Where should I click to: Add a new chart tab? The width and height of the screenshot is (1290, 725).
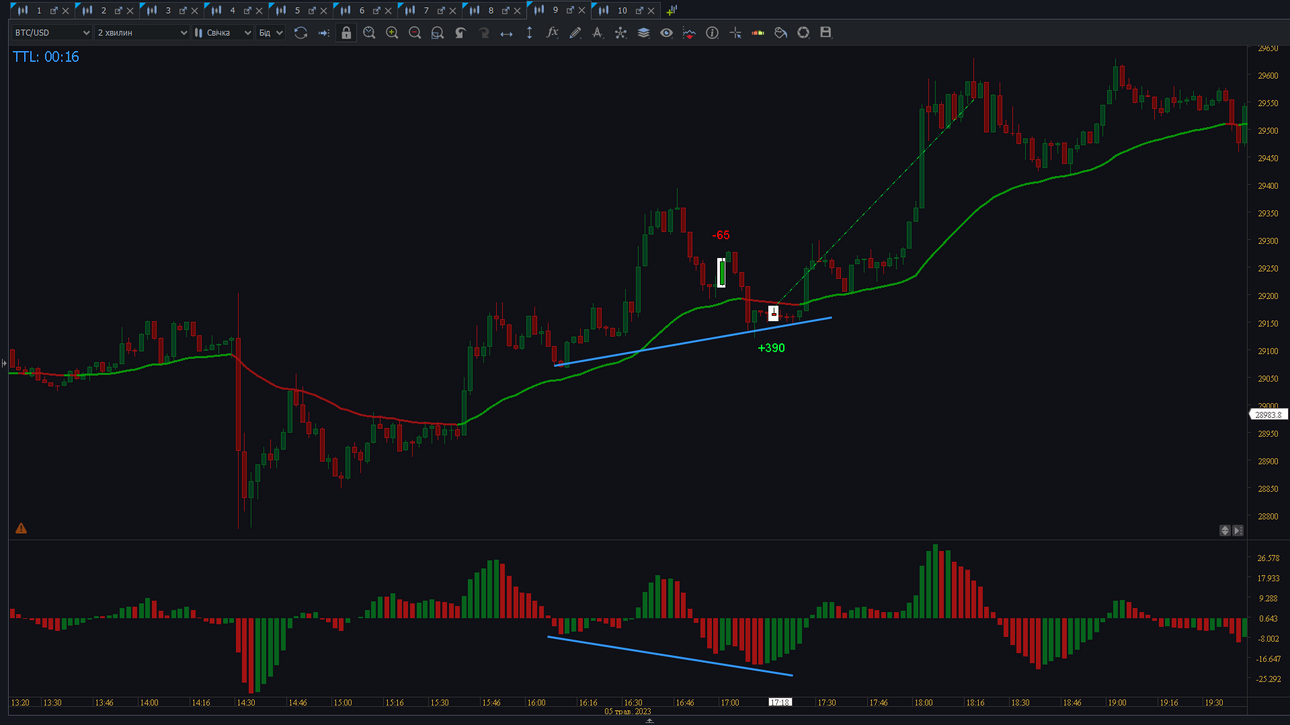pyautogui.click(x=671, y=10)
